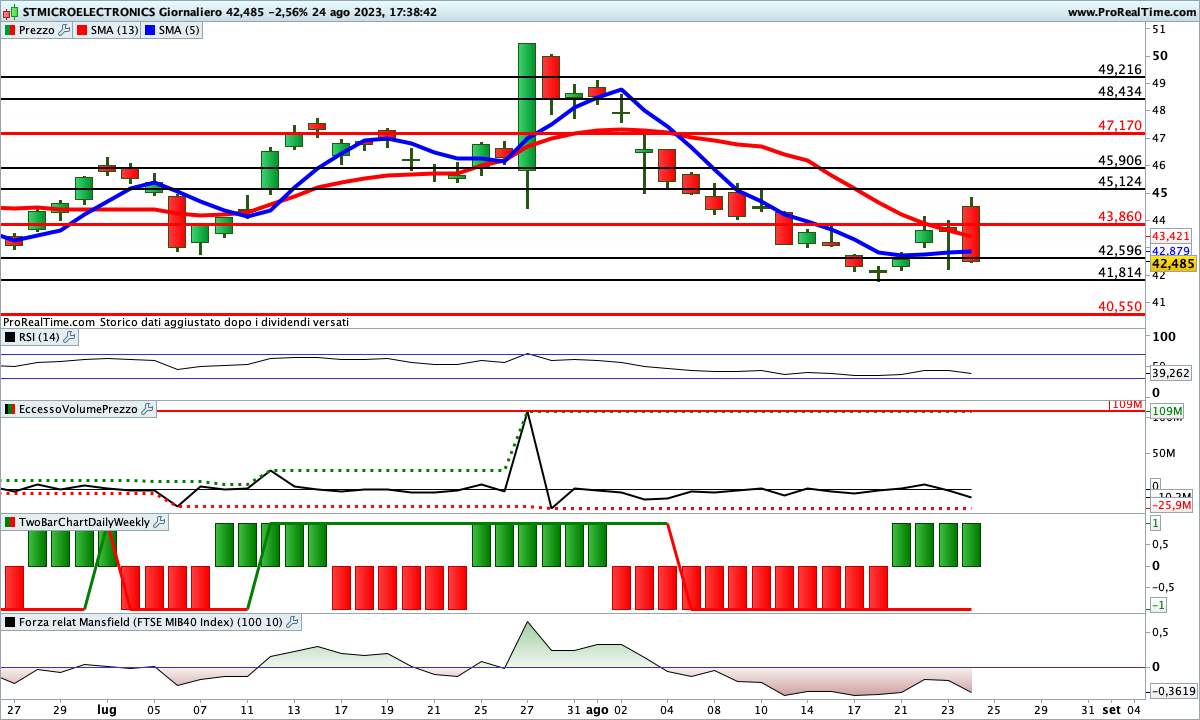The height and width of the screenshot is (720, 1200).
Task: Select the EccessoVolumePrezzo indicator label
Action: pyautogui.click(x=79, y=409)
